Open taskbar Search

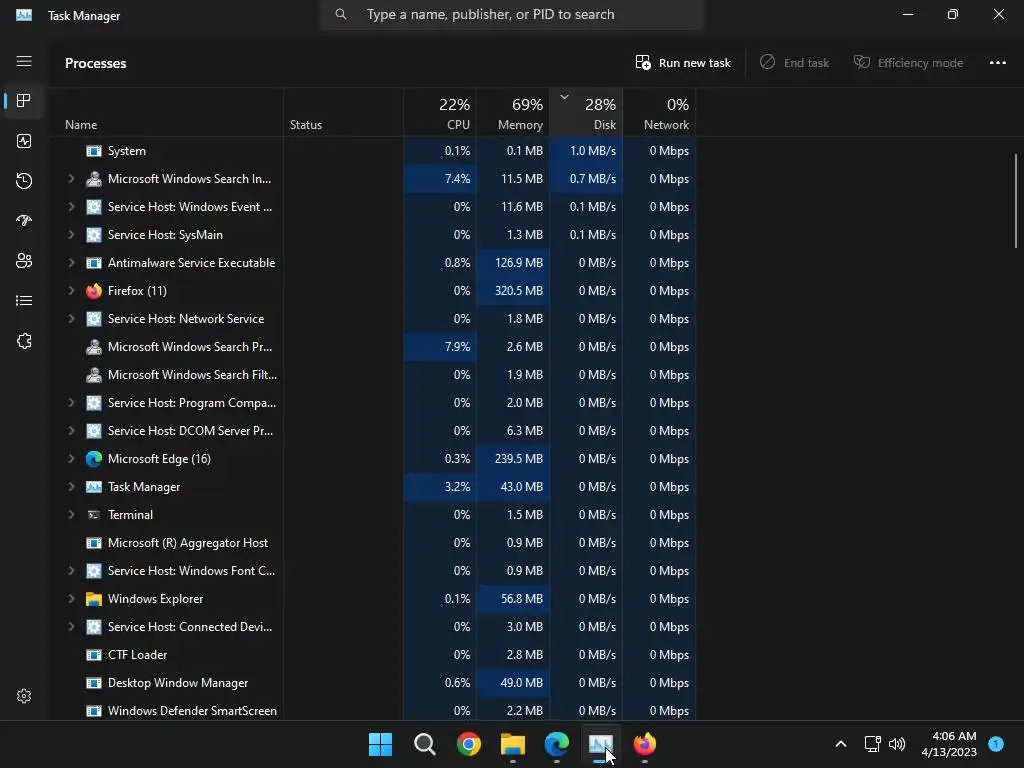pos(424,744)
